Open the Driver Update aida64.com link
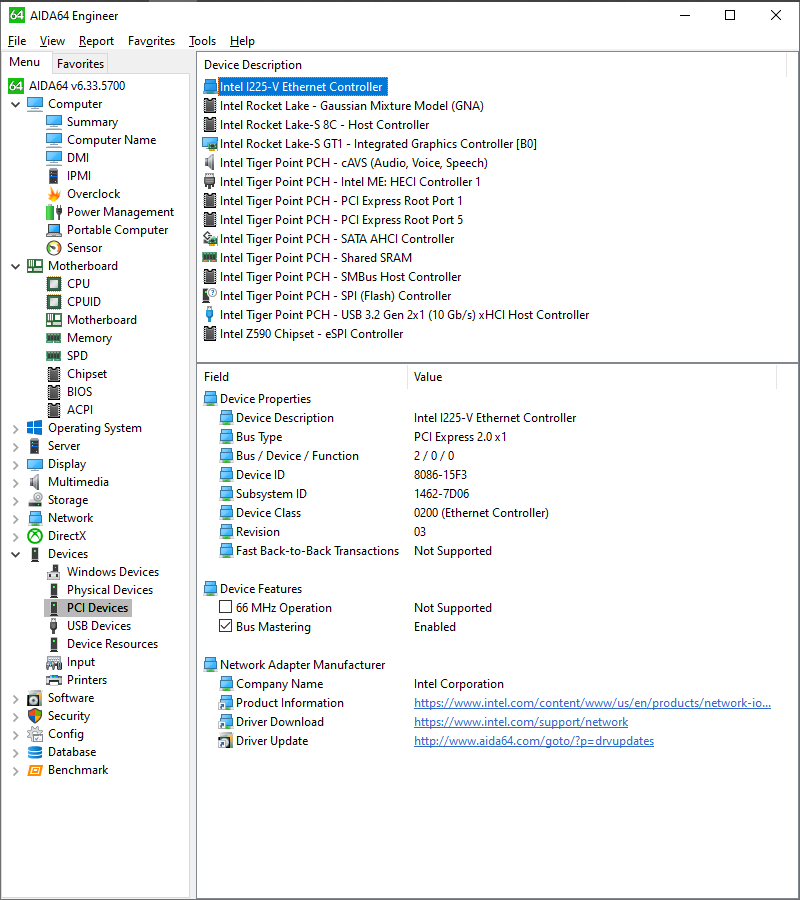 coord(534,740)
